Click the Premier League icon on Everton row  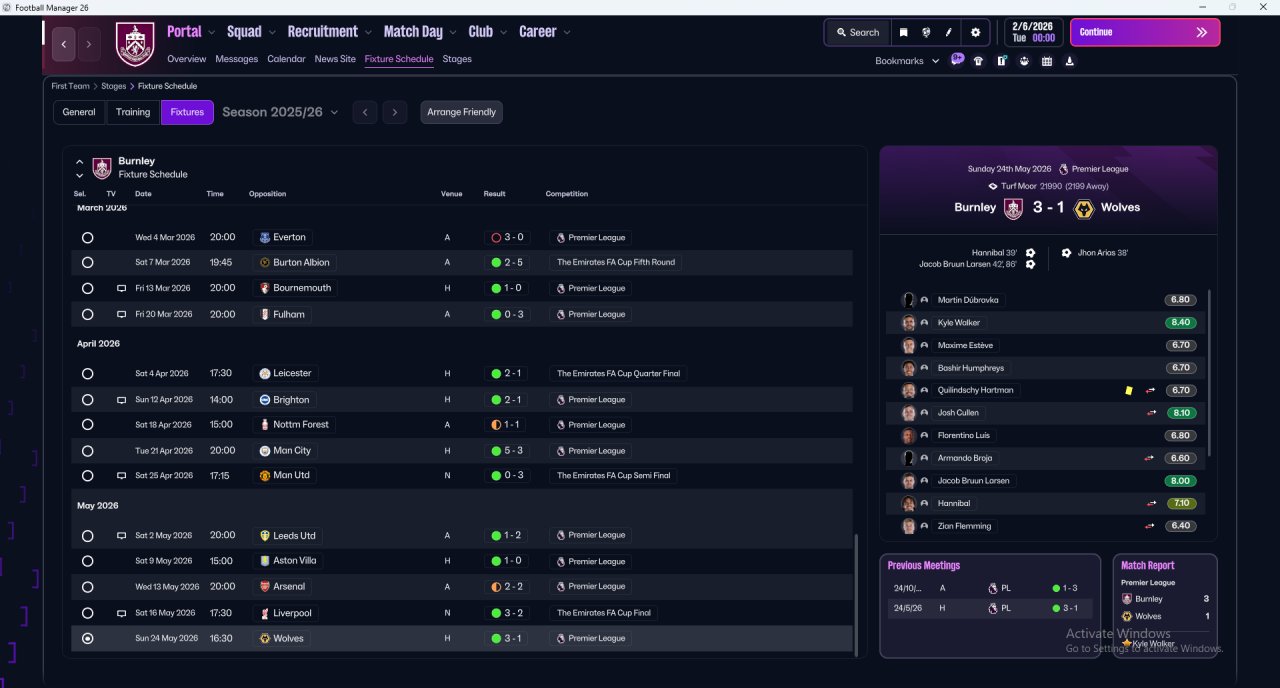point(561,238)
